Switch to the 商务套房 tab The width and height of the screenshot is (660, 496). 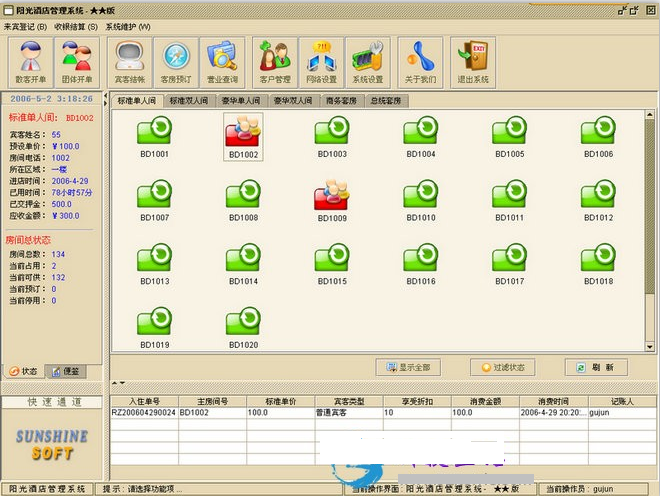click(x=341, y=101)
